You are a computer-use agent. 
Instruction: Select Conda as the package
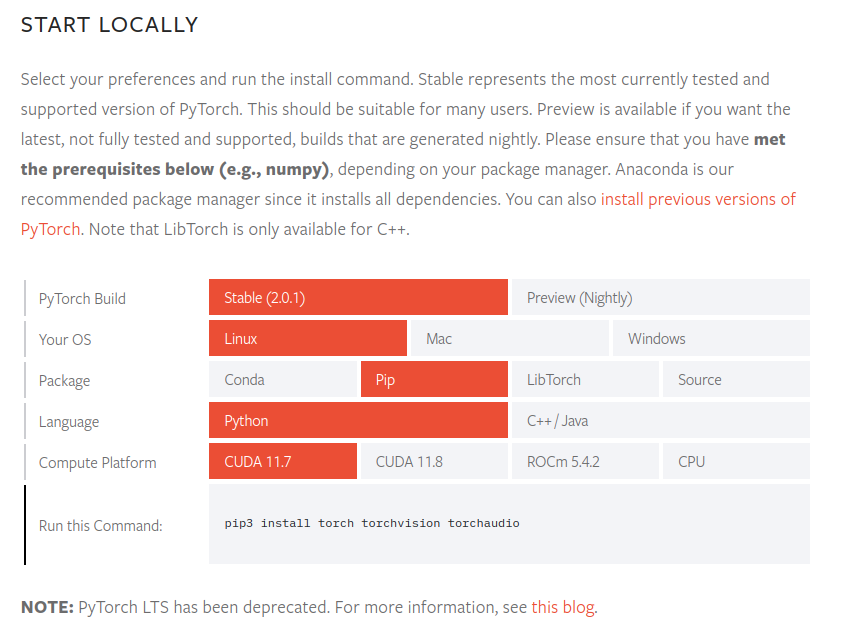click(282, 380)
